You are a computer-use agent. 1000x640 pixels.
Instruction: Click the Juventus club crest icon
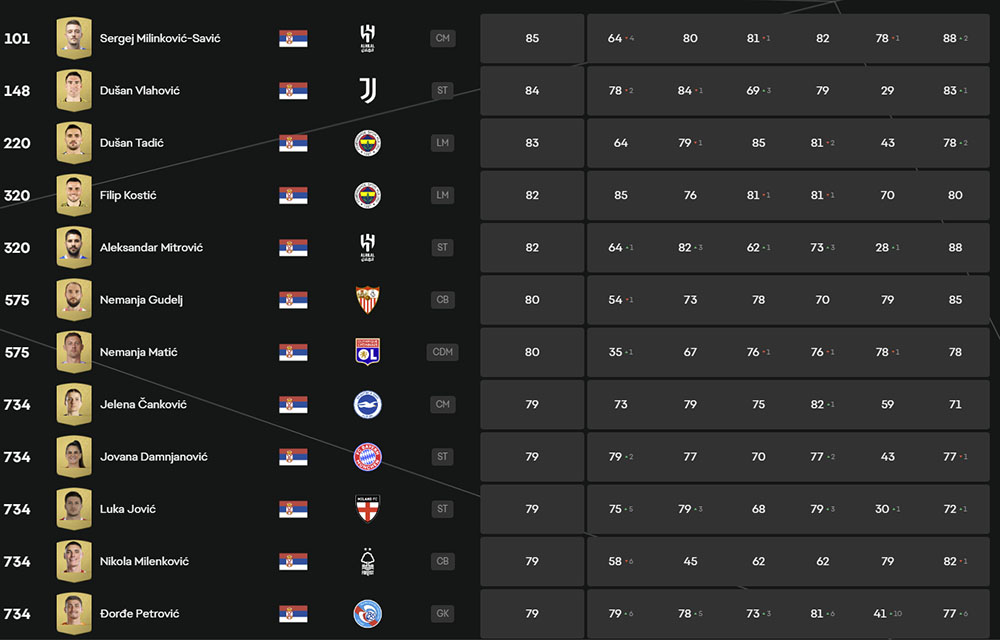click(367, 91)
